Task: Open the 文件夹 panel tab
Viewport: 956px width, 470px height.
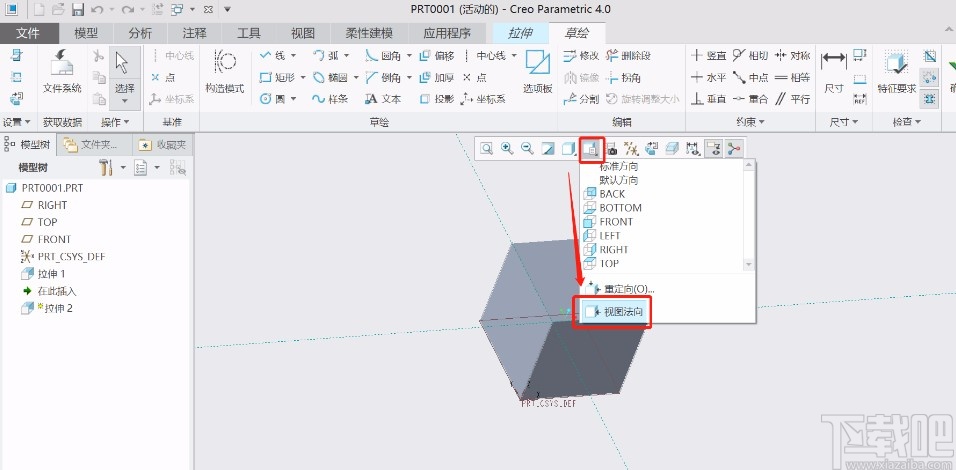Action: coord(96,145)
